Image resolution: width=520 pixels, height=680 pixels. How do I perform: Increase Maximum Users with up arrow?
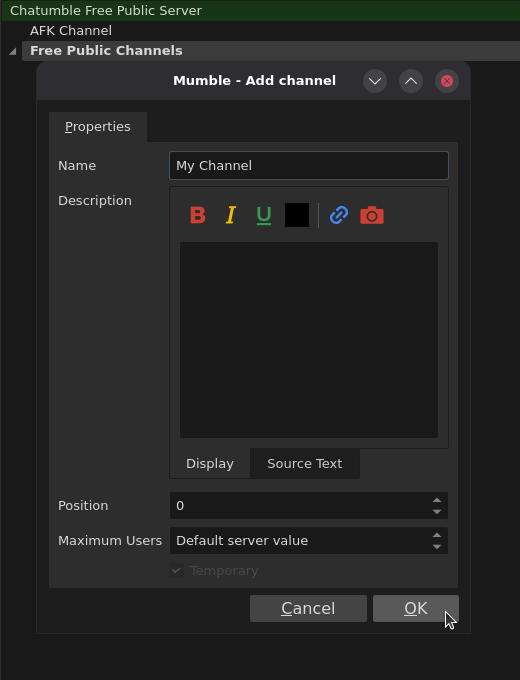437,535
